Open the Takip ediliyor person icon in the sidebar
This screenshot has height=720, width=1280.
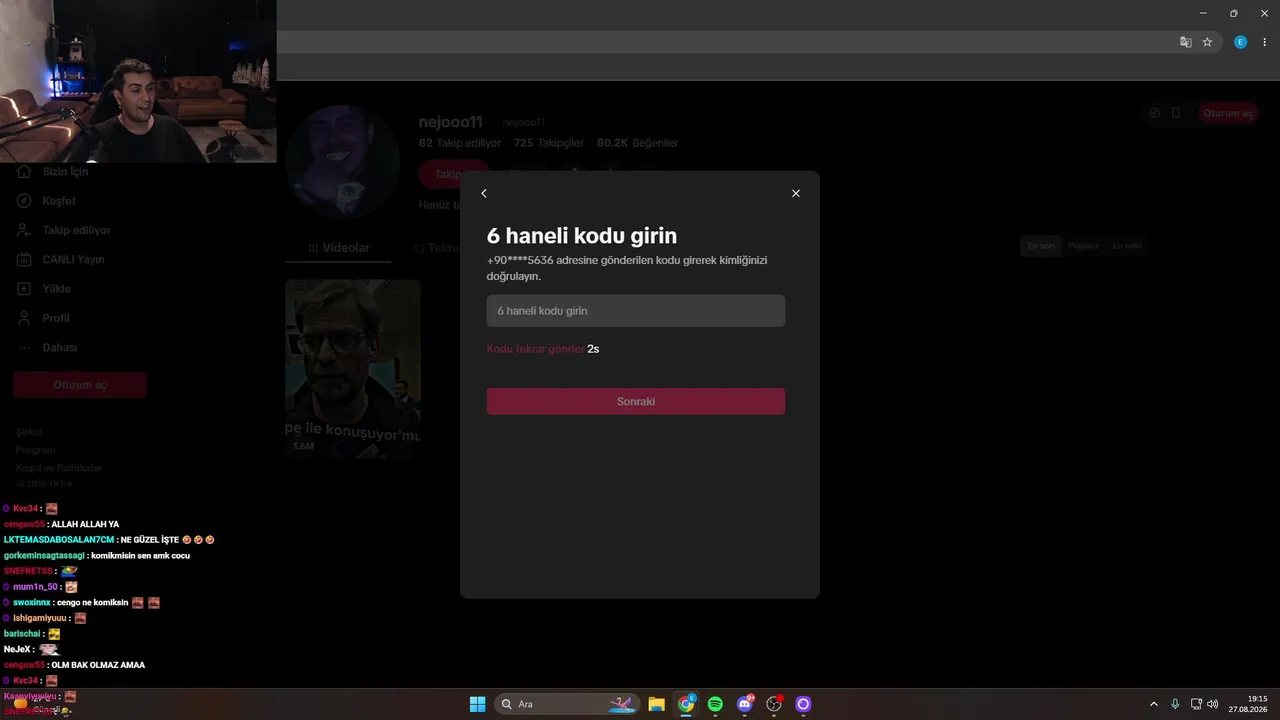coord(24,230)
